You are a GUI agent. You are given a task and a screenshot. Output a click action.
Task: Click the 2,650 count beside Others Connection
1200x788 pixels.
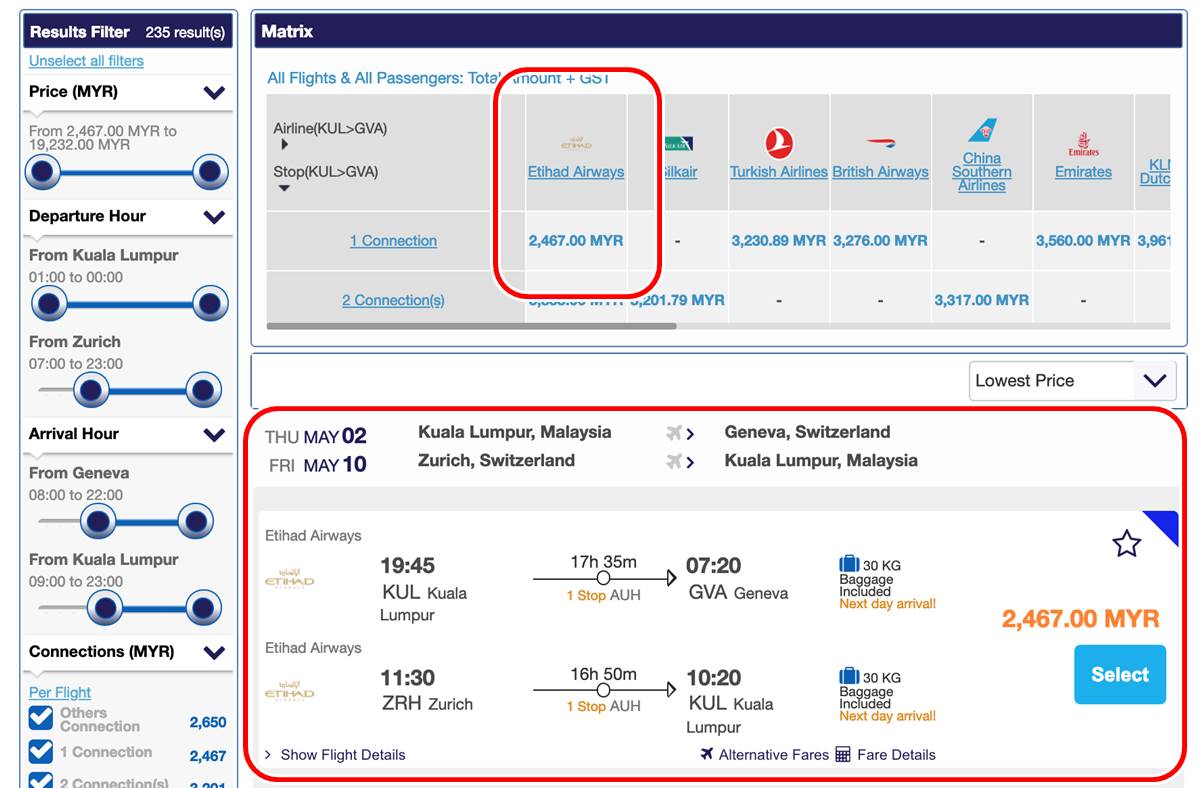208,723
